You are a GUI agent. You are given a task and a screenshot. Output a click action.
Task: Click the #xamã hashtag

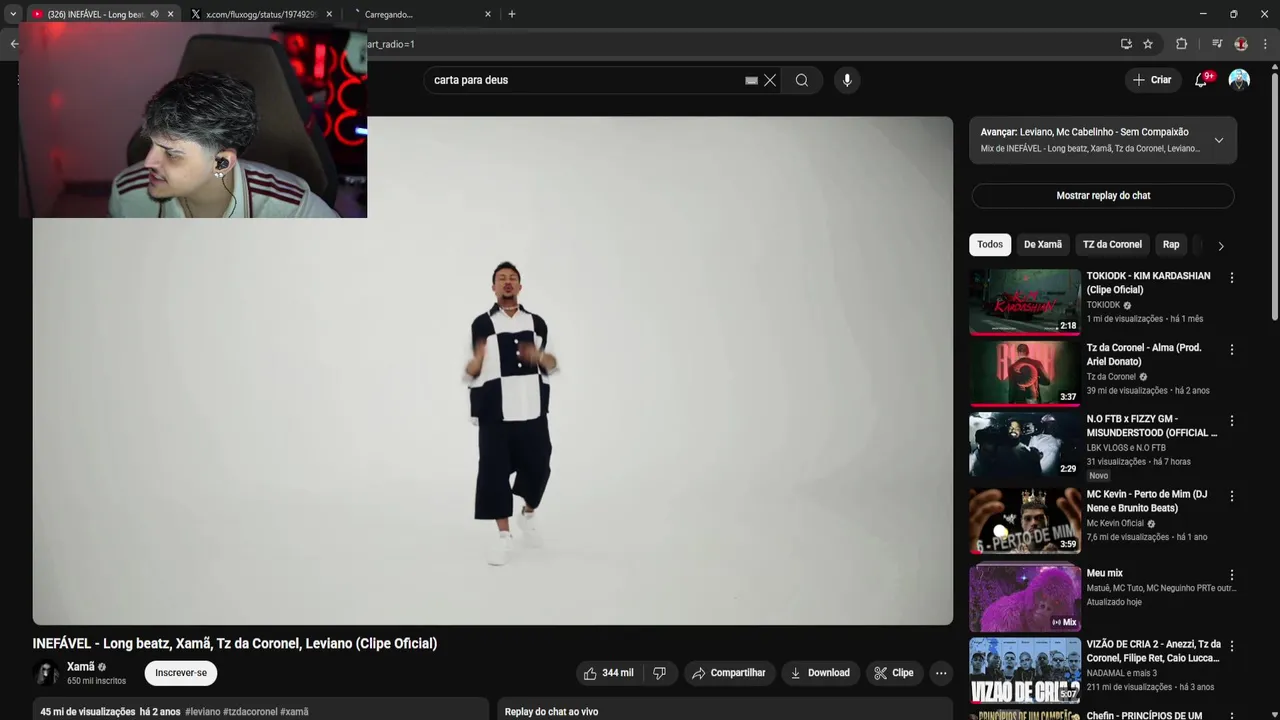click(x=294, y=712)
